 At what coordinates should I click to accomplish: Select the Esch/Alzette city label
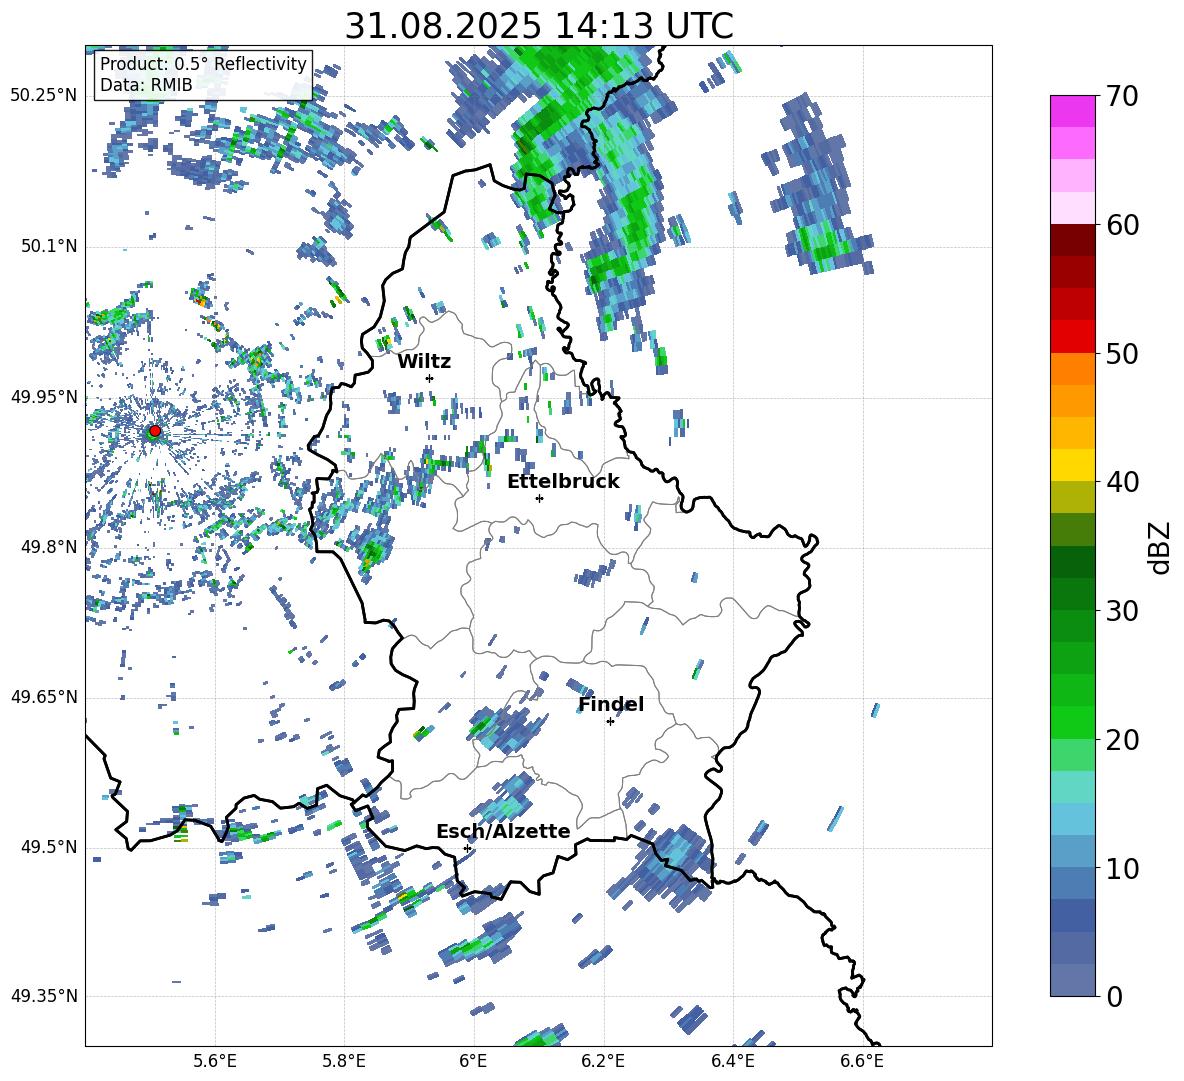pos(503,831)
